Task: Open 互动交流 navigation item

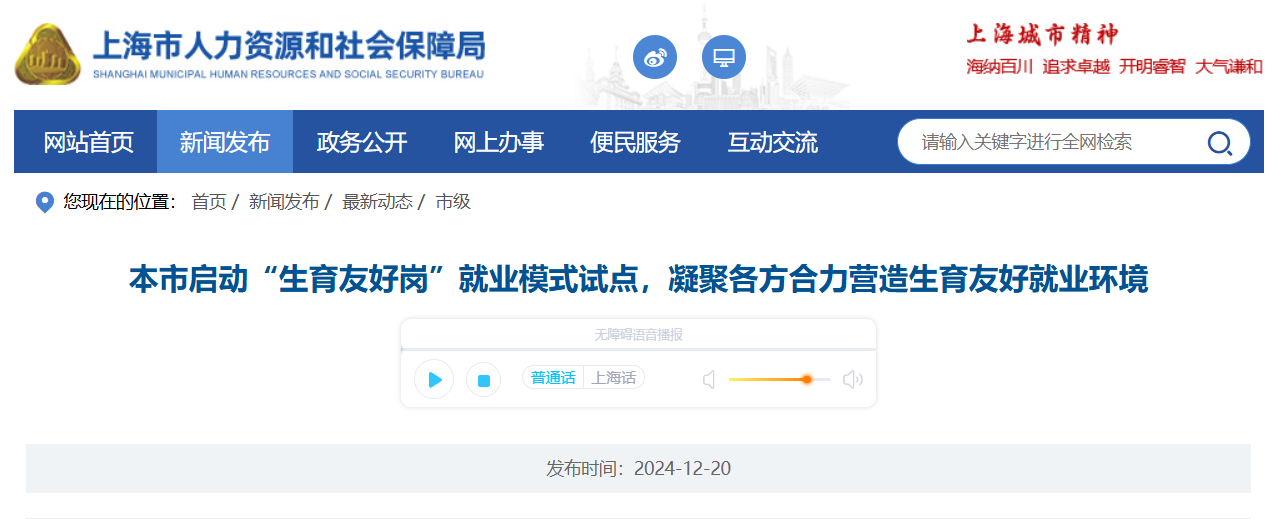Action: coord(772,142)
